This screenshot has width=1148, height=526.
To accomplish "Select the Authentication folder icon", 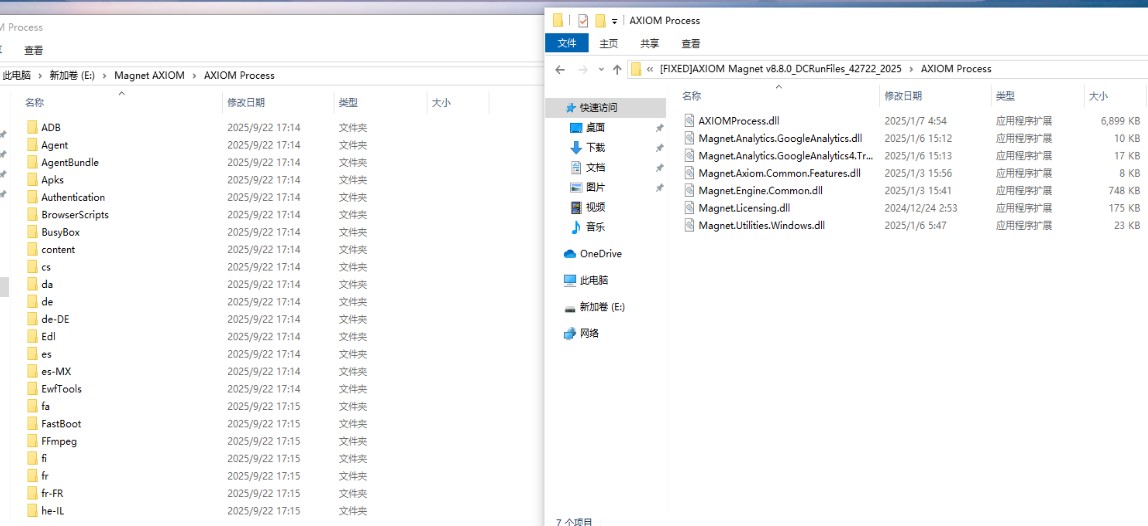I will pos(31,197).
